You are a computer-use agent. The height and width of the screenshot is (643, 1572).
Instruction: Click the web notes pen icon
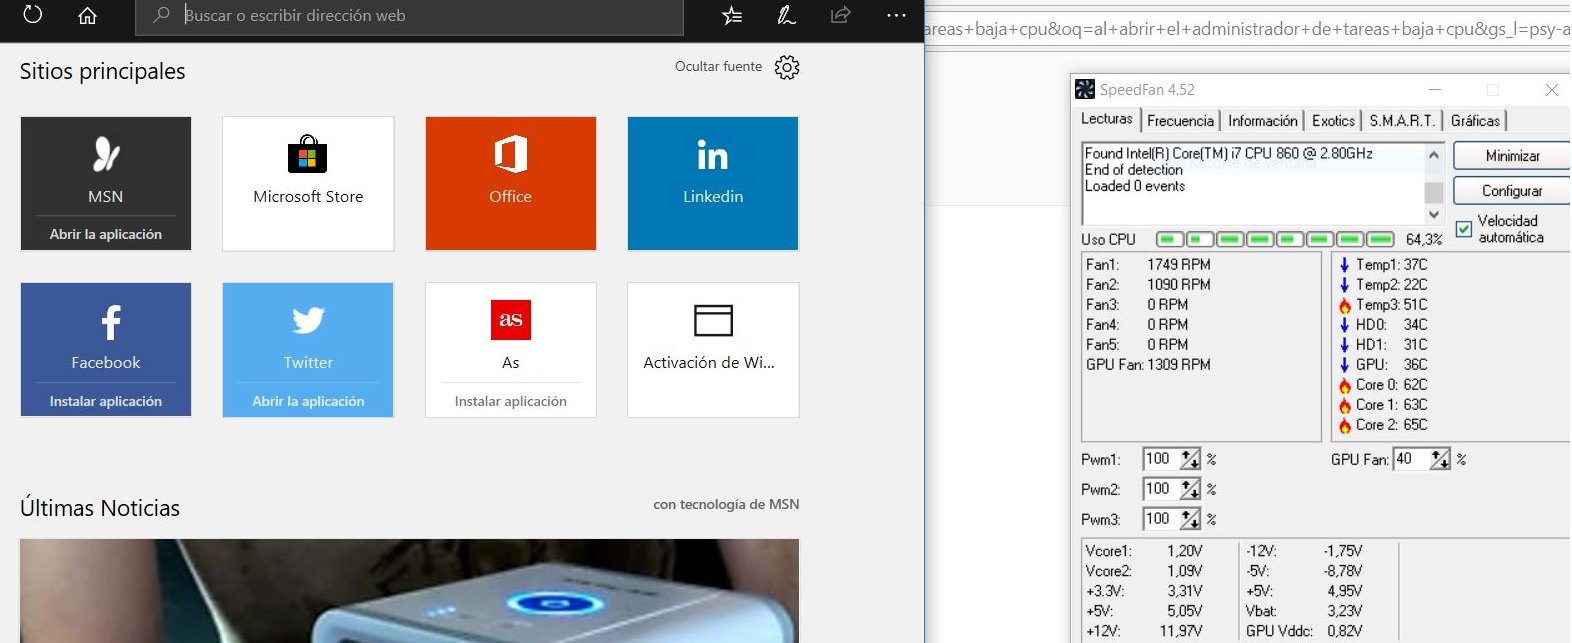tap(786, 15)
